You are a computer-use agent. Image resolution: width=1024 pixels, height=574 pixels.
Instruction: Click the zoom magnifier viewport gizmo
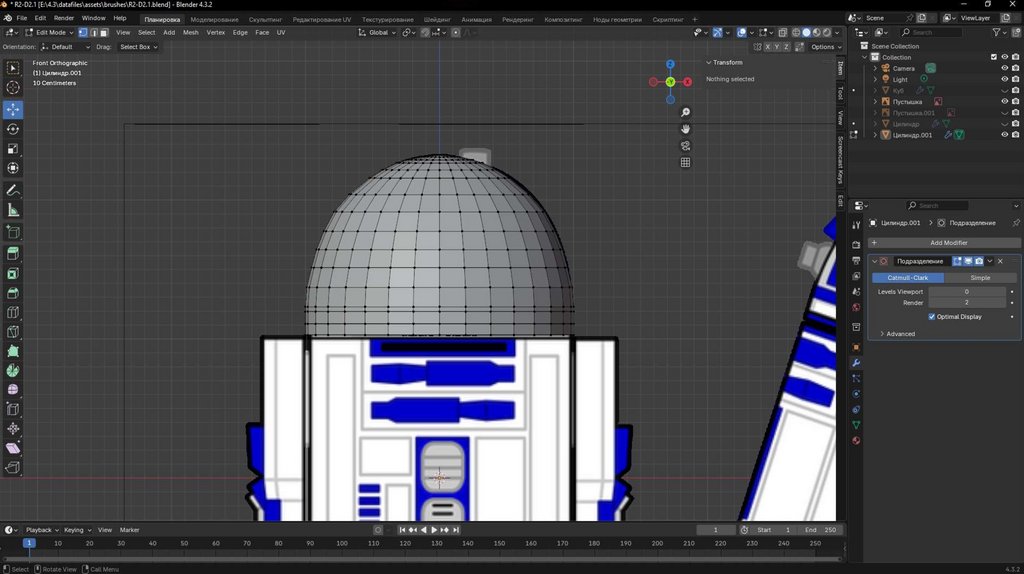point(686,112)
